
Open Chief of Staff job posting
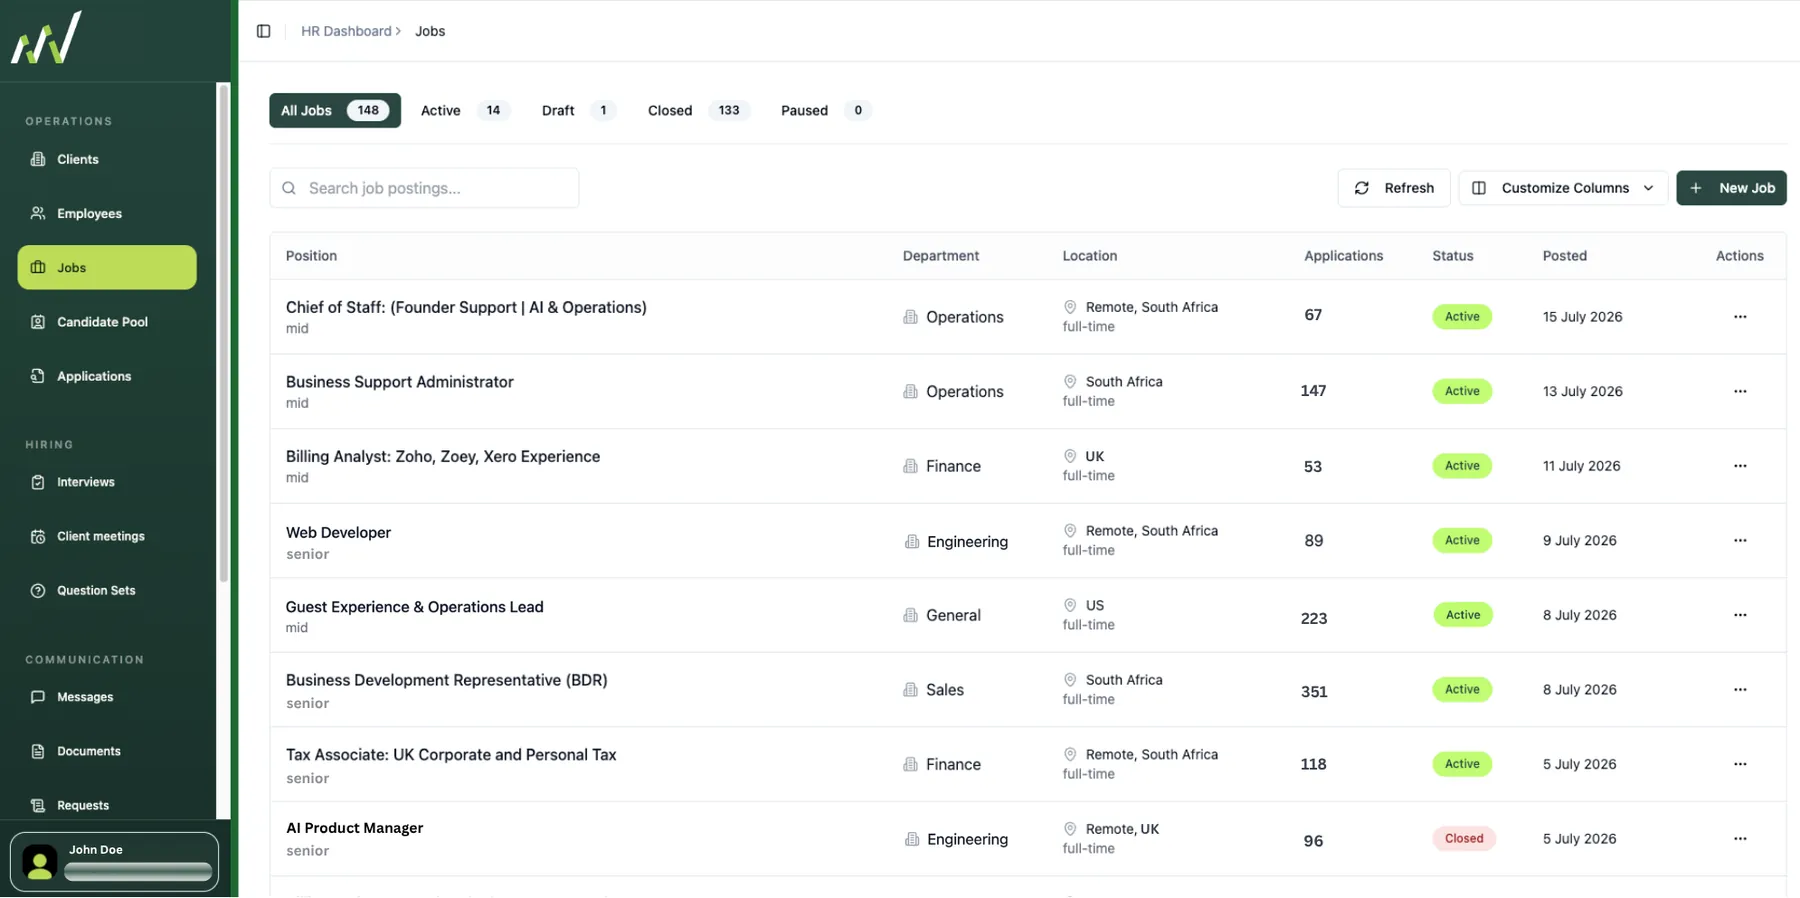[466, 307]
